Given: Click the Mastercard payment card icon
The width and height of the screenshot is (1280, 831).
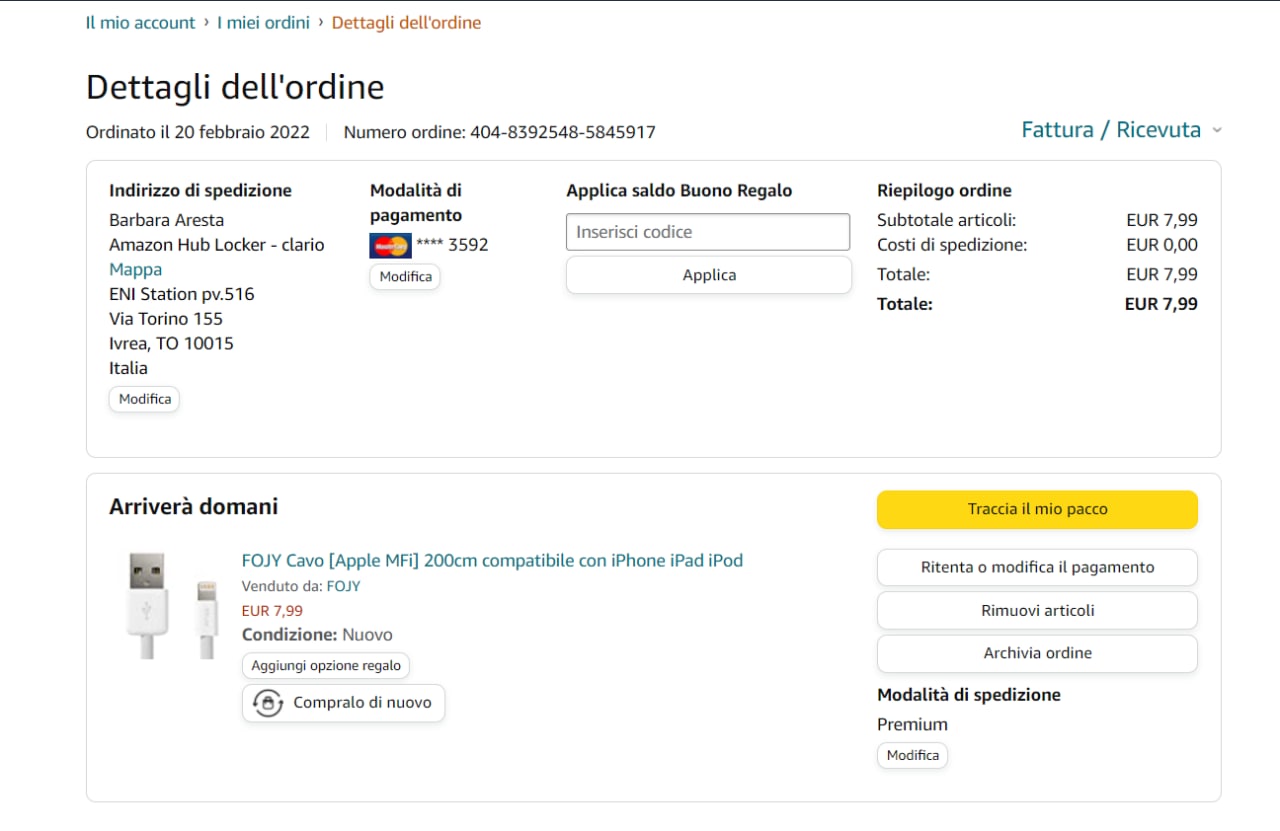Looking at the screenshot, I should pyautogui.click(x=390, y=245).
